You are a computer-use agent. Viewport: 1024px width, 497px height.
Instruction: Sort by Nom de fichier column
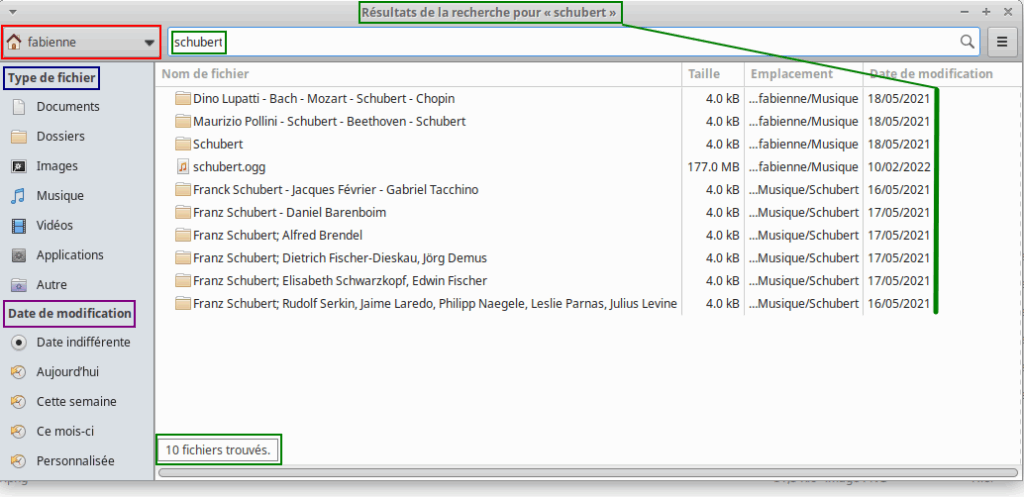pyautogui.click(x=419, y=74)
